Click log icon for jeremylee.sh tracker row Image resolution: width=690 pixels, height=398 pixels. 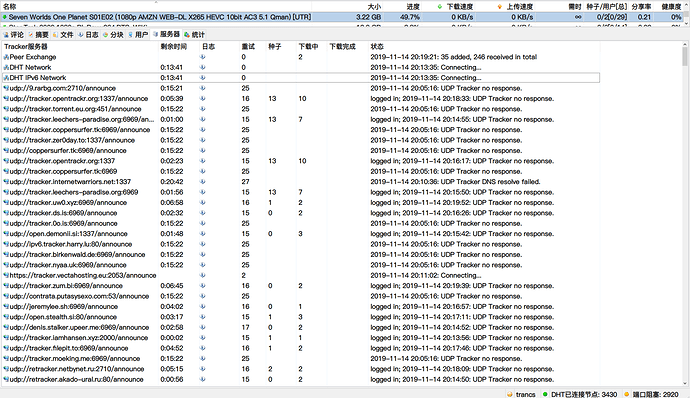(203, 307)
